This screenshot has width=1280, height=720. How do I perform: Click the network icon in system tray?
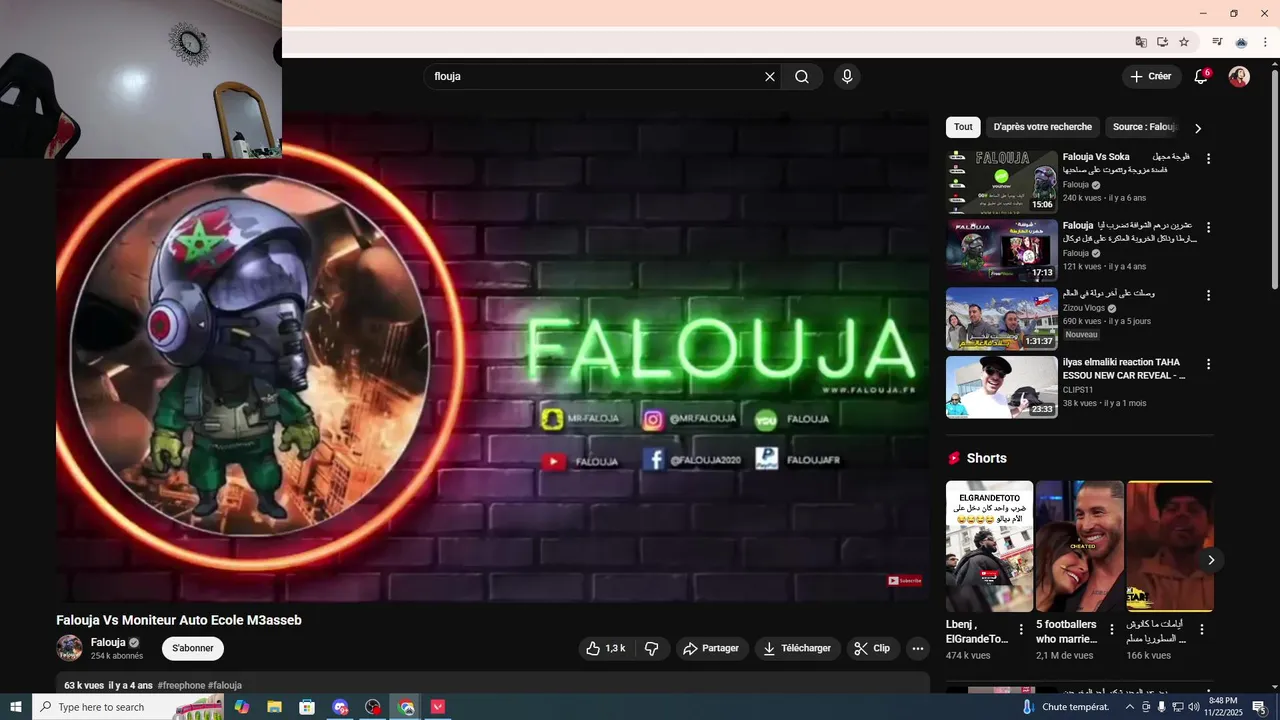pyautogui.click(x=1177, y=707)
